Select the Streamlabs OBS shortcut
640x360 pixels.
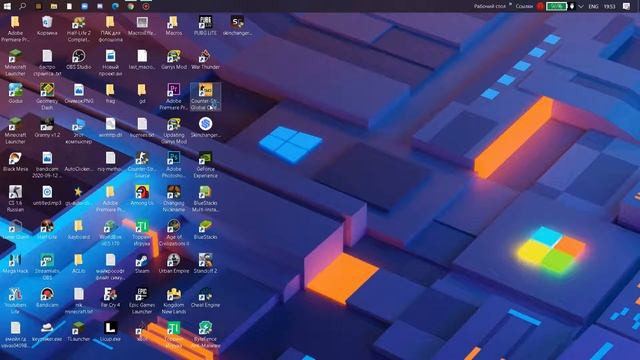(x=47, y=267)
